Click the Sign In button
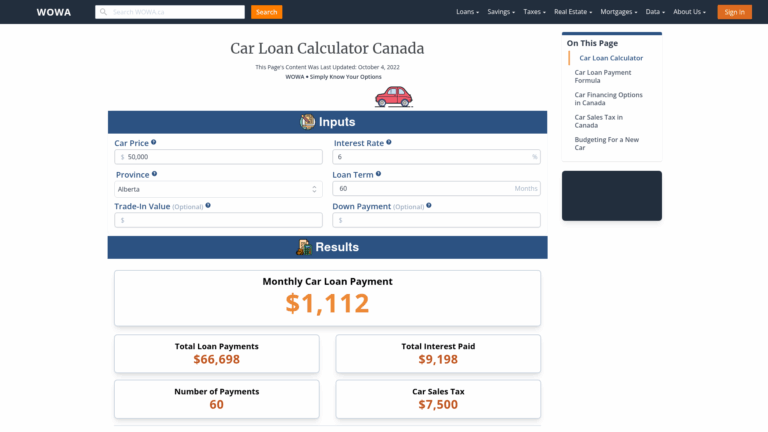The height and width of the screenshot is (432, 768). 734,12
